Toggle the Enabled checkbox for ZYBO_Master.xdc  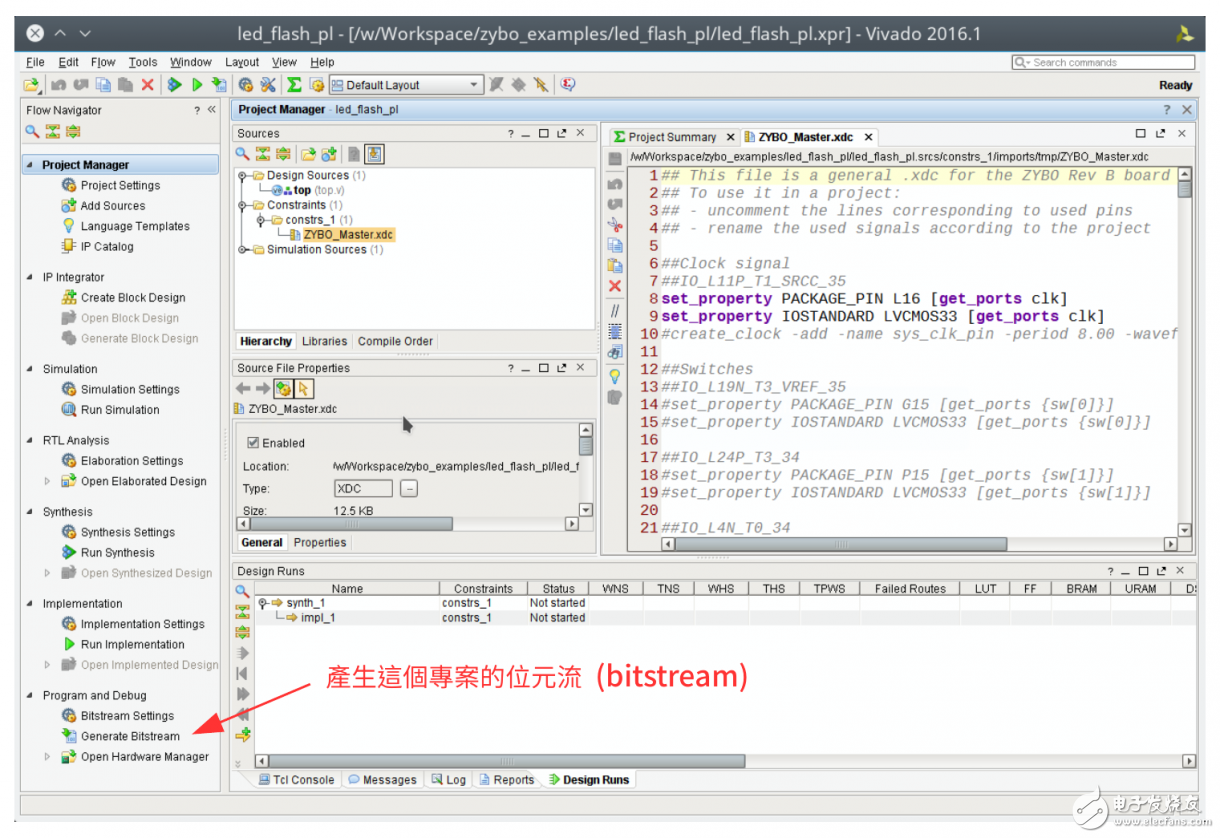point(253,443)
